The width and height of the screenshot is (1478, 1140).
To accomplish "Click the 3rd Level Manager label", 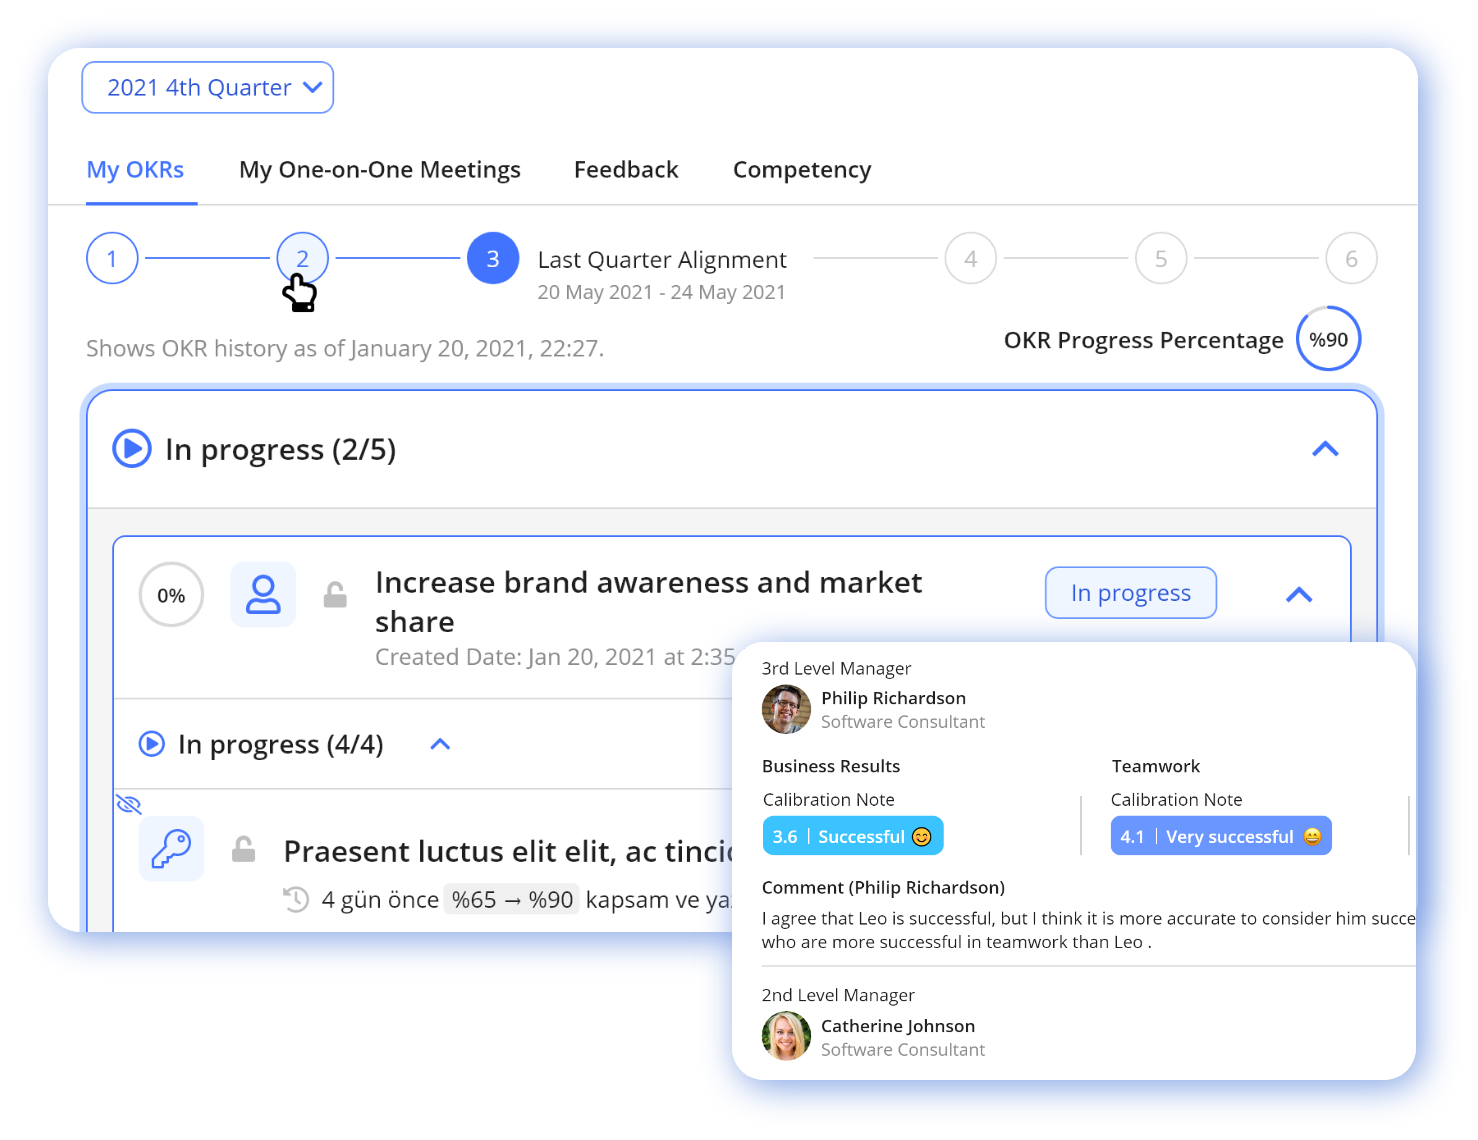I will coord(836,668).
